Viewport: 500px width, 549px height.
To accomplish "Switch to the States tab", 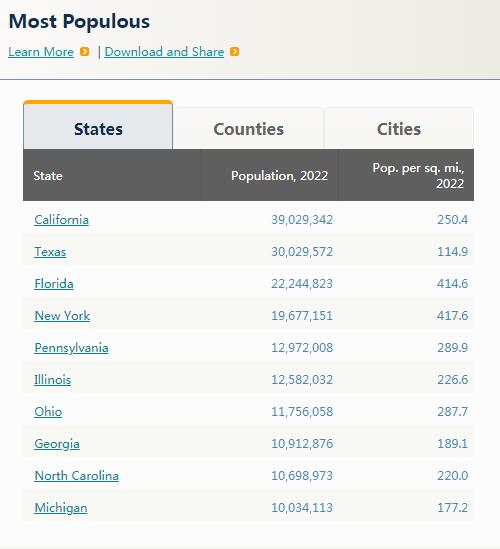I will tap(98, 126).
